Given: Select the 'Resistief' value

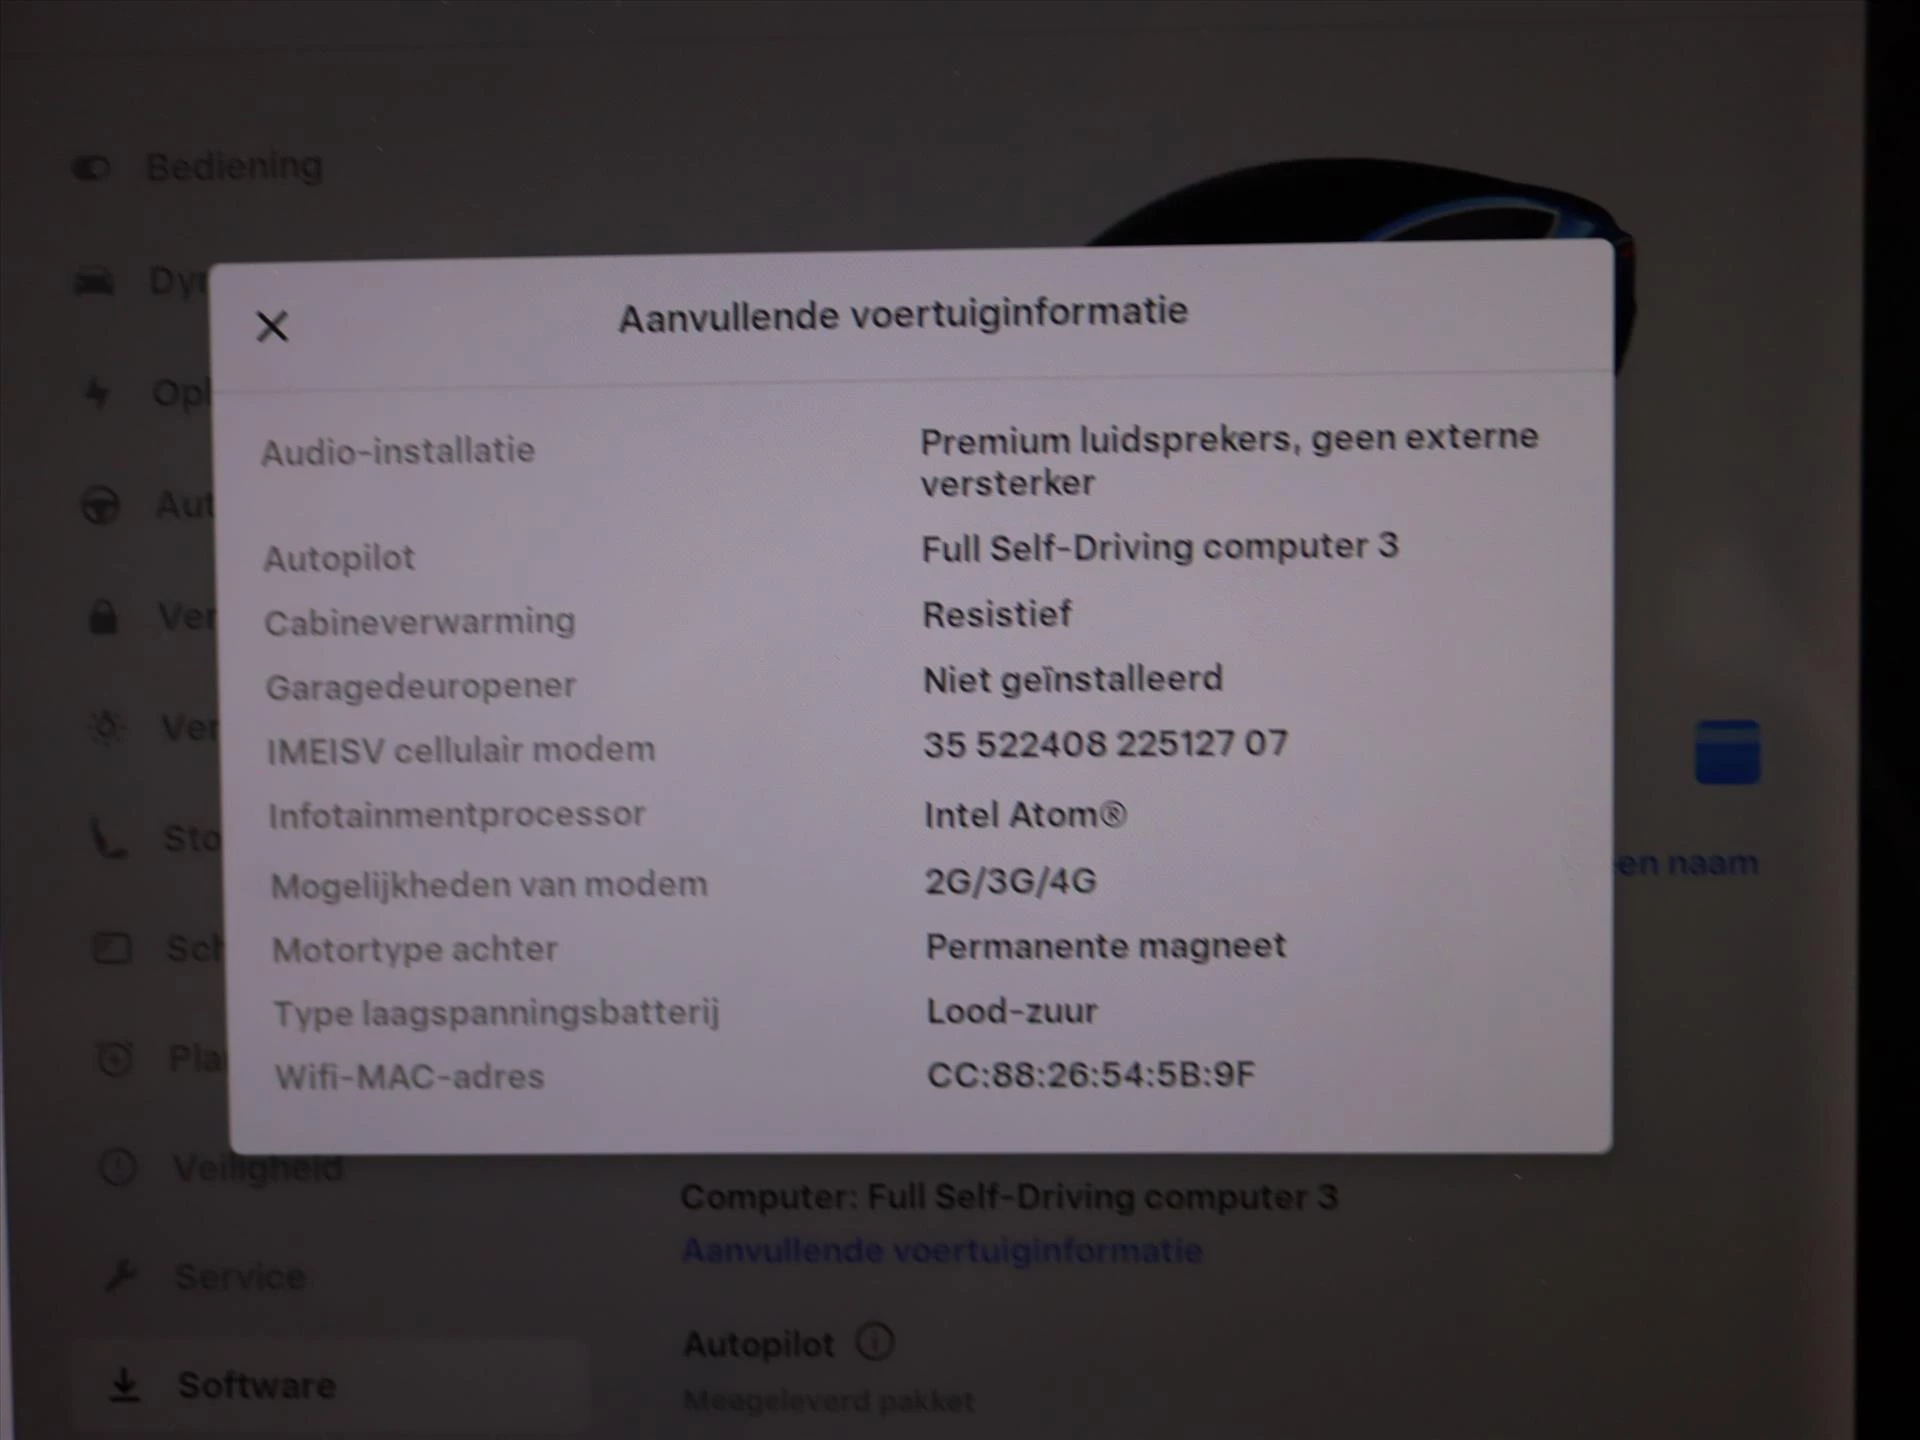Looking at the screenshot, I should coord(997,614).
